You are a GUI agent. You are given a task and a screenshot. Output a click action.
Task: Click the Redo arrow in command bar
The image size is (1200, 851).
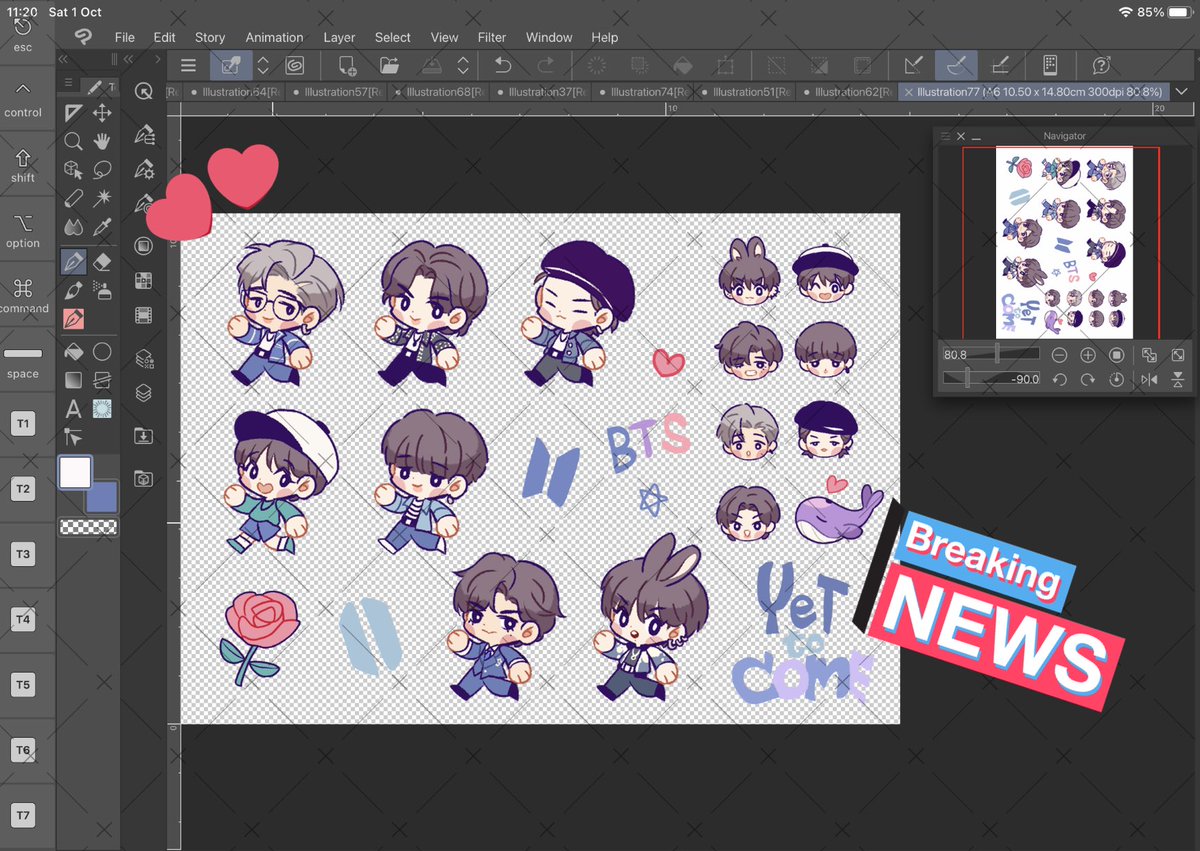coord(546,66)
